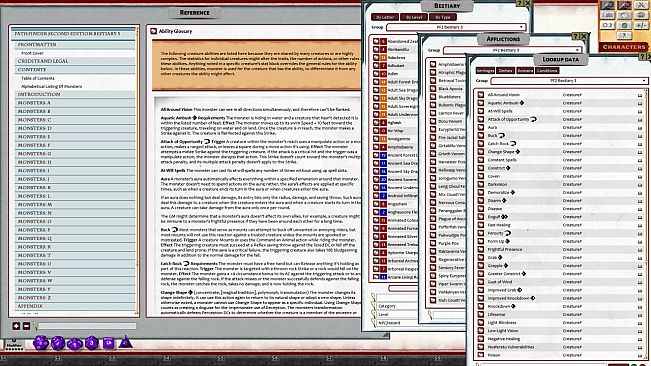The width and height of the screenshot is (651, 366).
Task: Open the Front Cover page
Action: [x=32, y=53]
